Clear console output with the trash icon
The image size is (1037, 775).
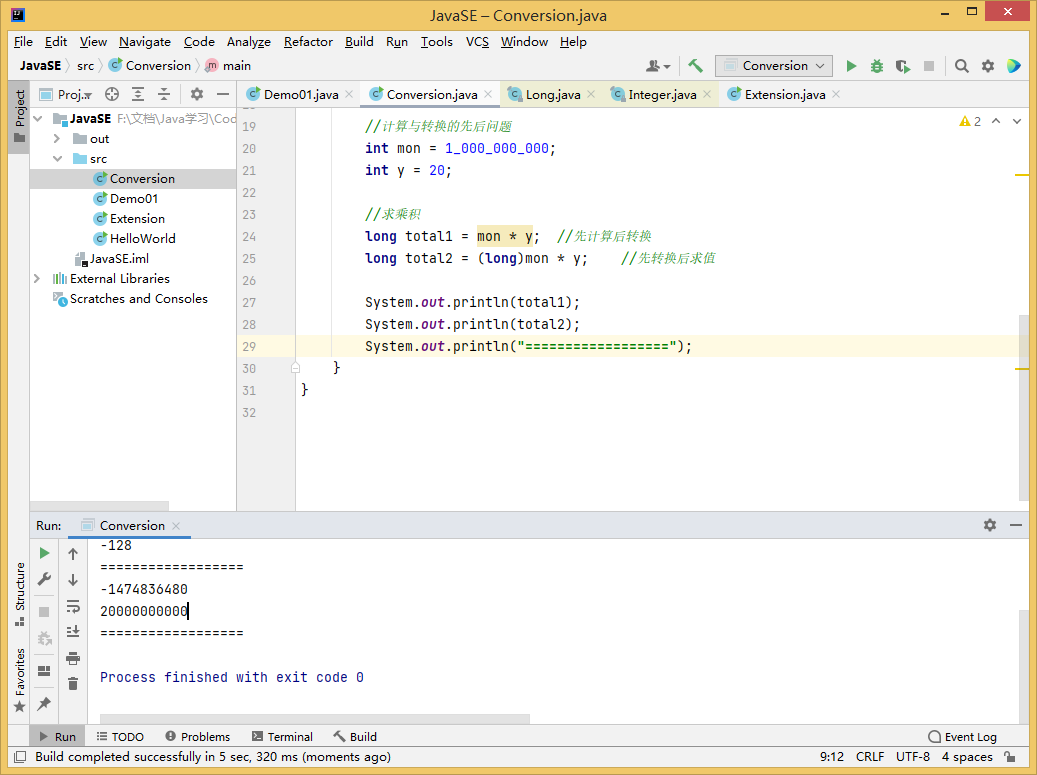[x=73, y=684]
